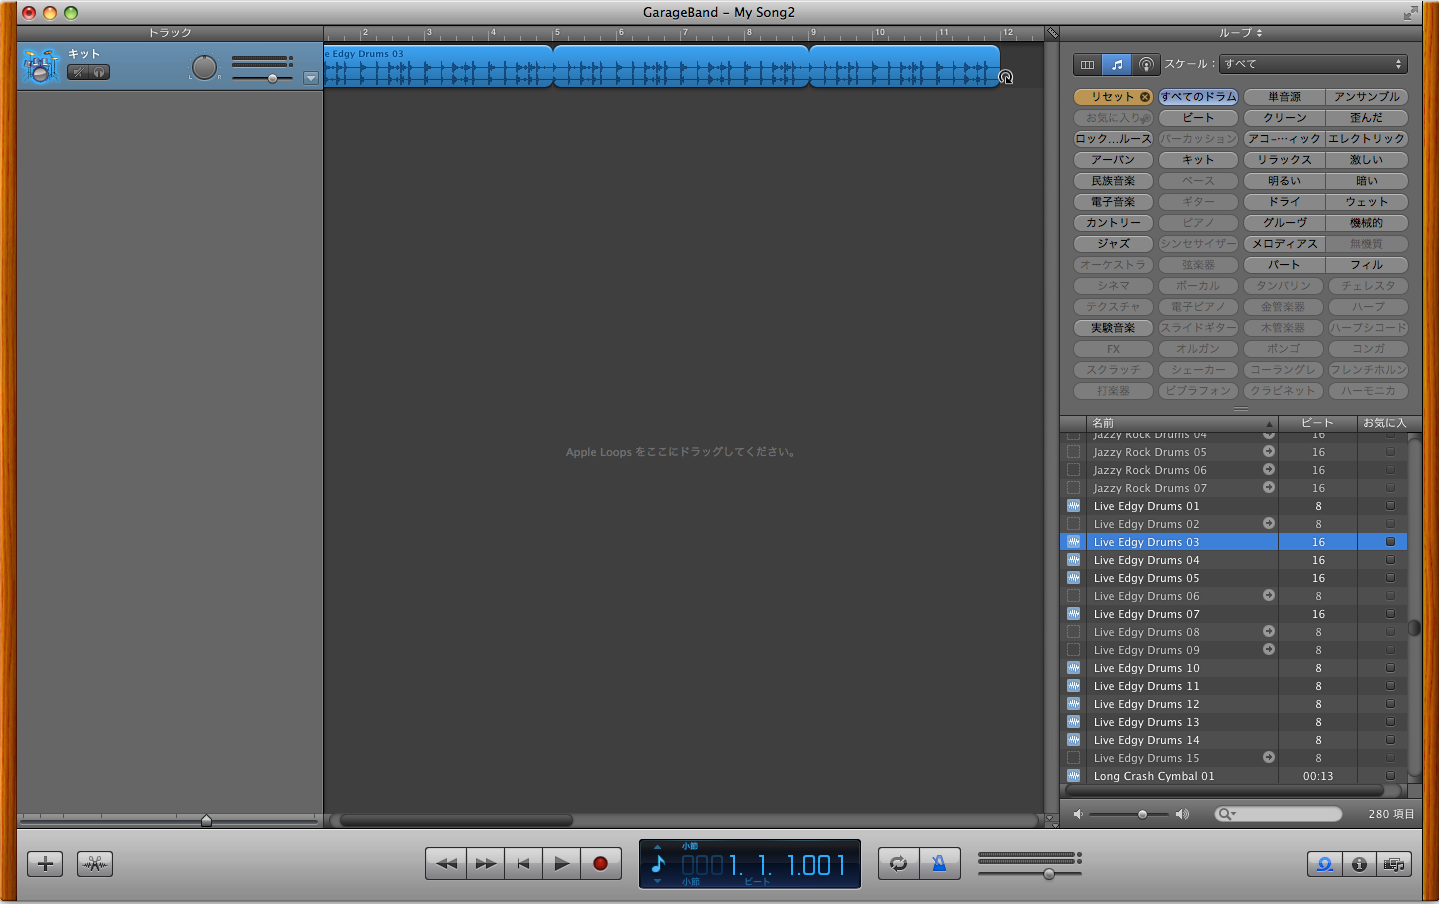1439x904 pixels.
Task: Select the キット keyword button
Action: (1198, 160)
